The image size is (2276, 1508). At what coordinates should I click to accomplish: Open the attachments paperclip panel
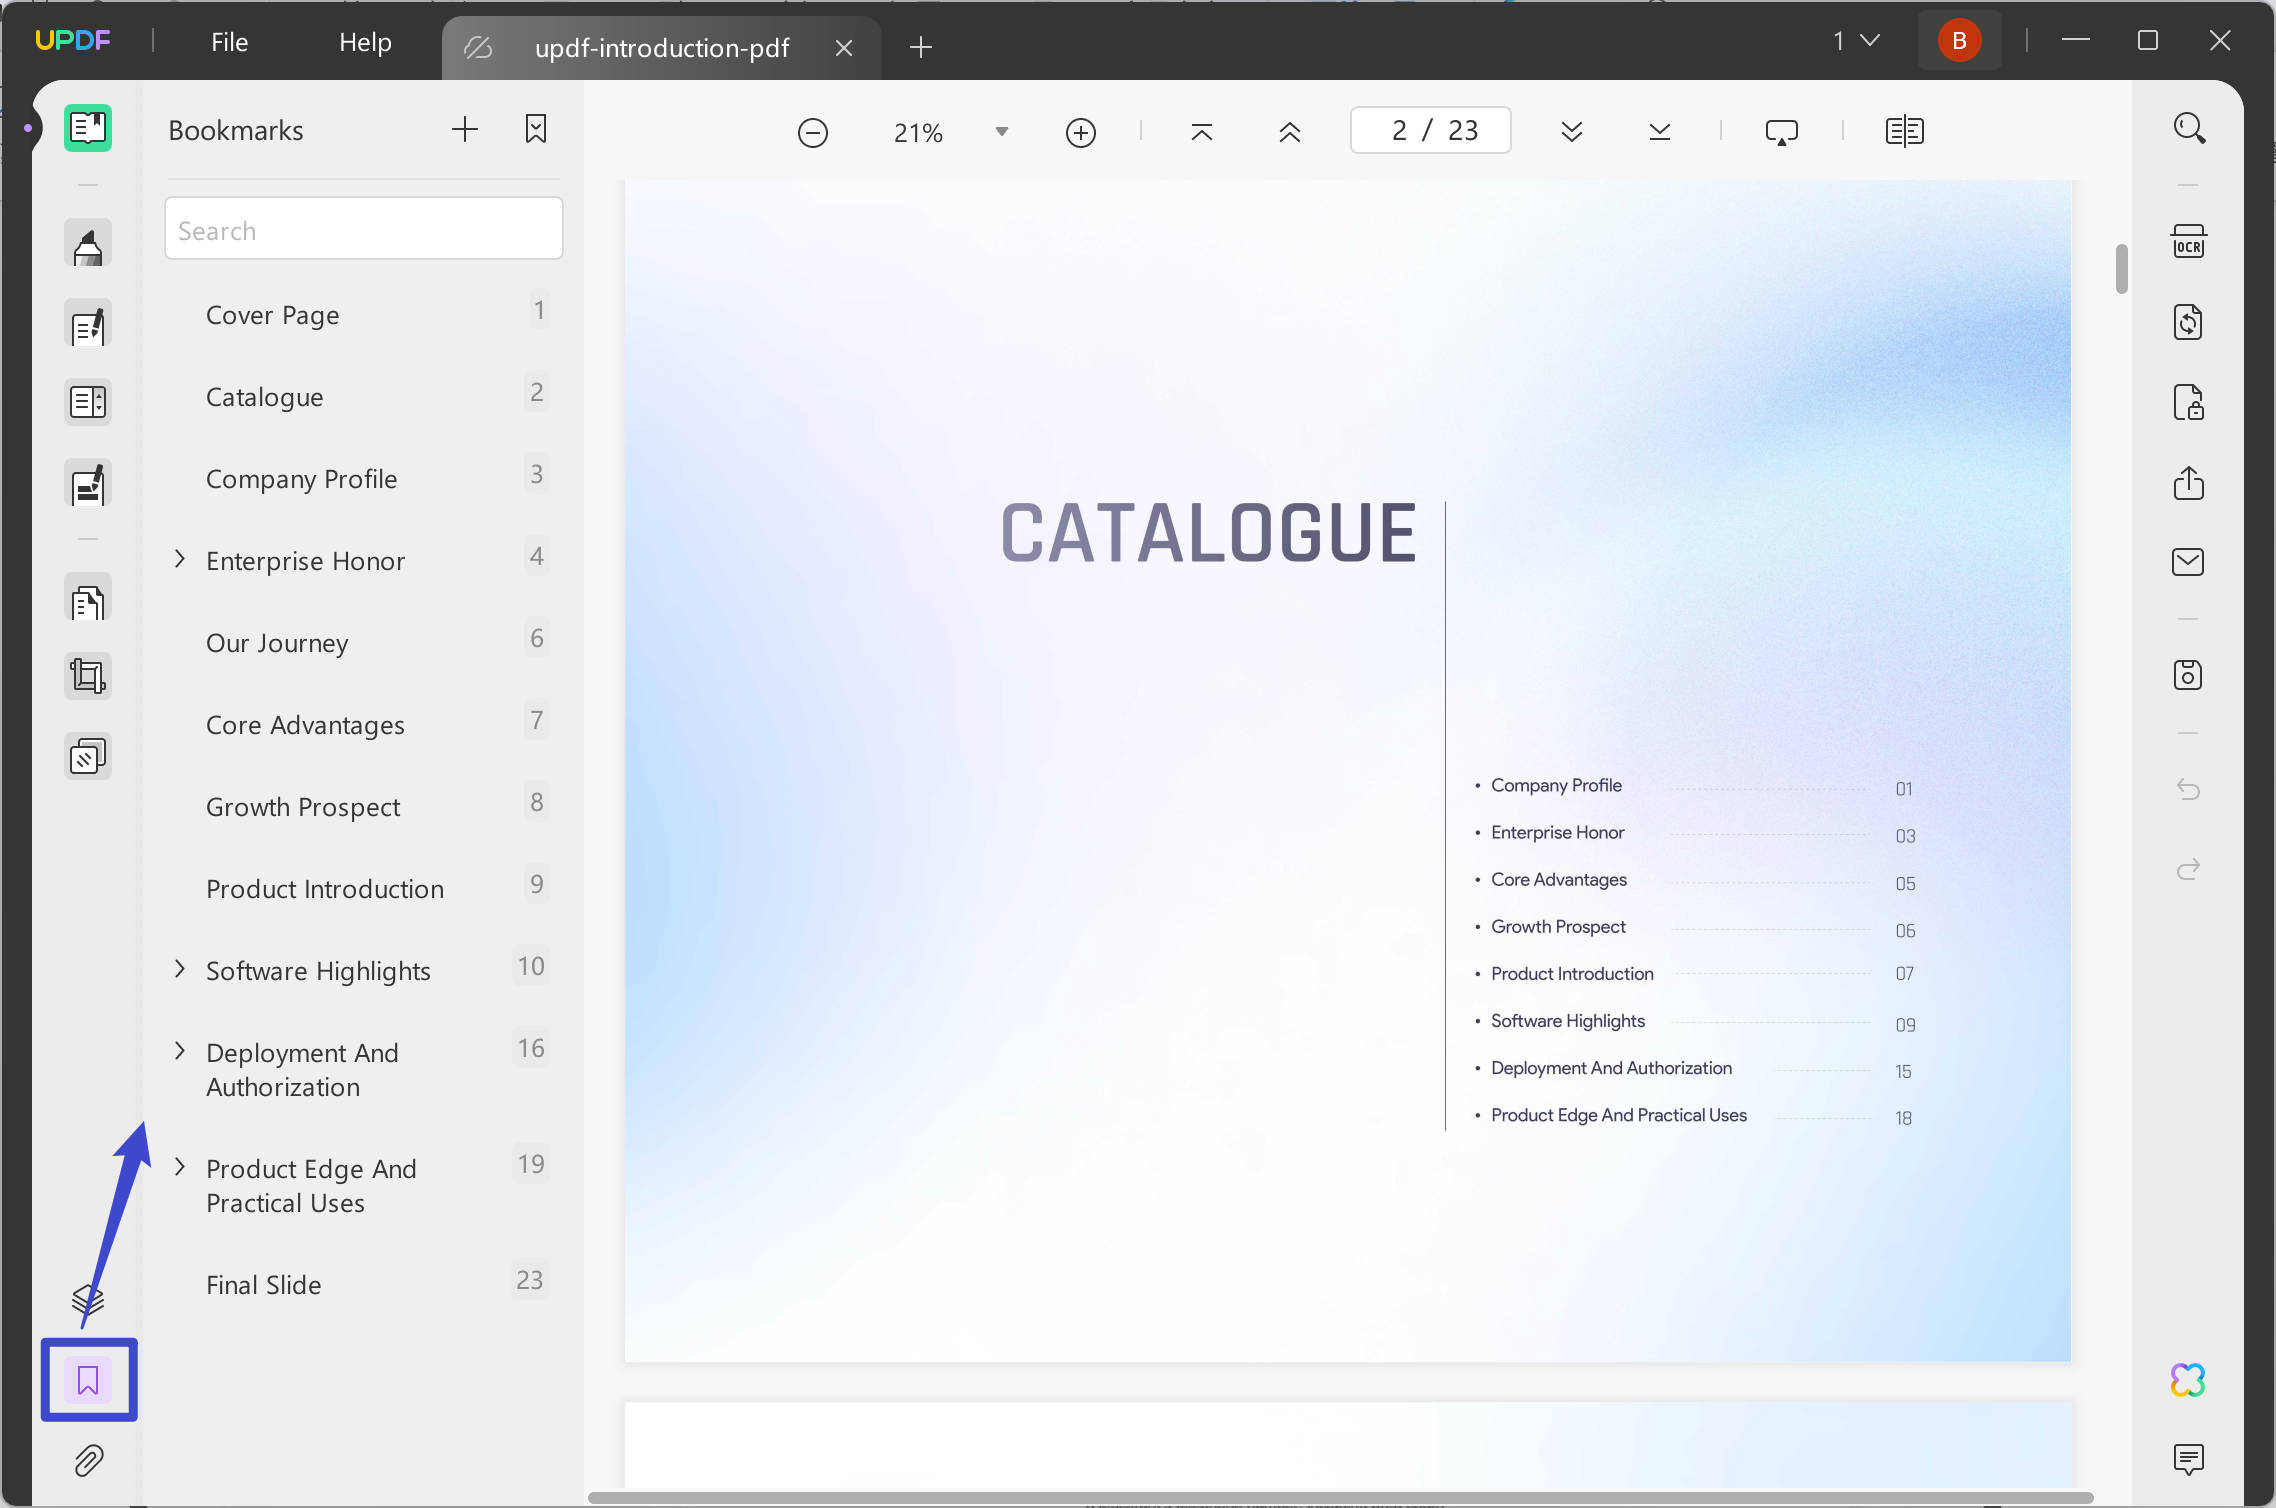(x=88, y=1461)
